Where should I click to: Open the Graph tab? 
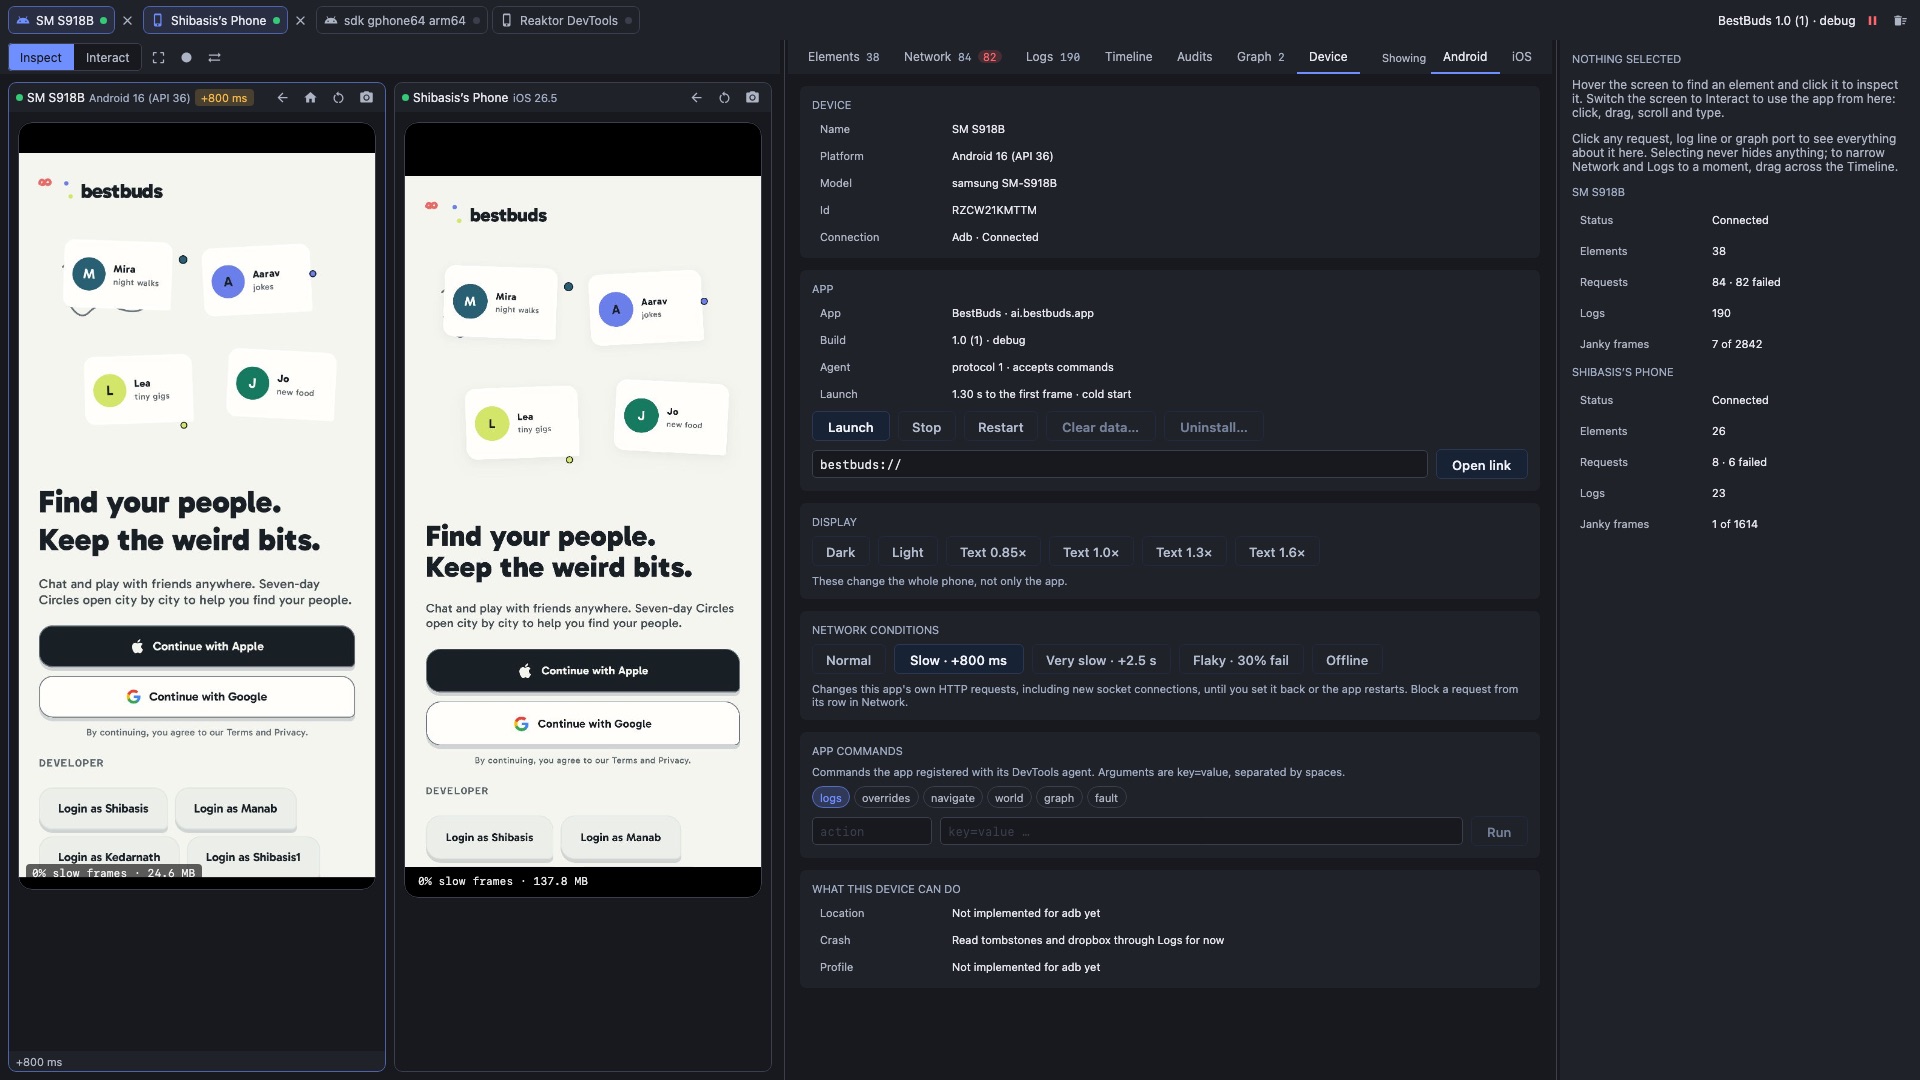coord(1260,57)
